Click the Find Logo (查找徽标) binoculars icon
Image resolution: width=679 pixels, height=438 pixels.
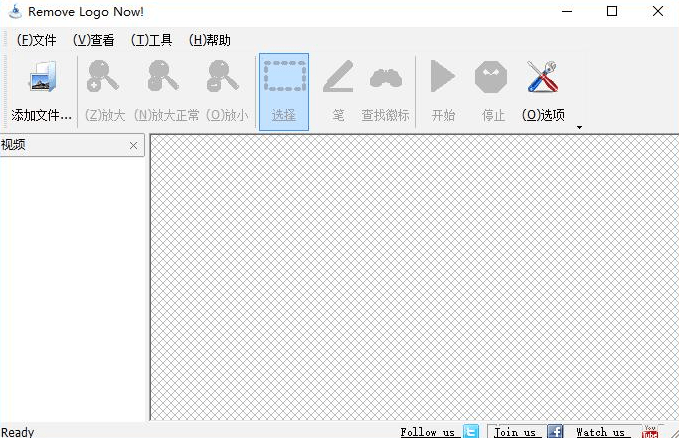(x=386, y=78)
